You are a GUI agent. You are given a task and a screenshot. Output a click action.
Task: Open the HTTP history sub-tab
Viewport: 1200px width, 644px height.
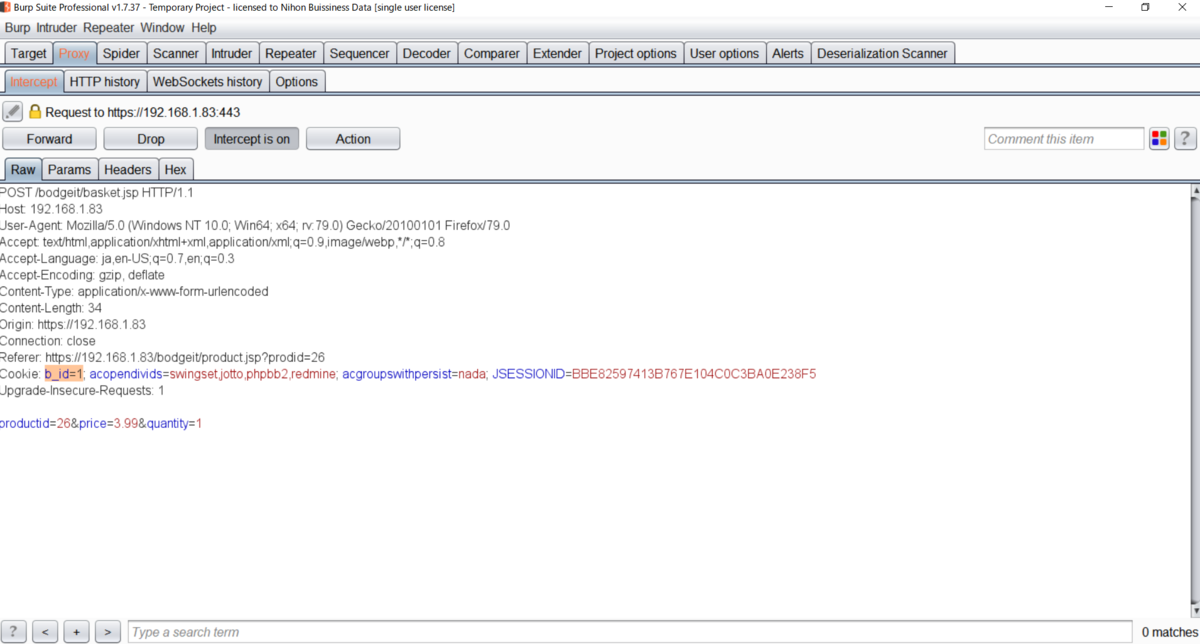[x=105, y=81]
